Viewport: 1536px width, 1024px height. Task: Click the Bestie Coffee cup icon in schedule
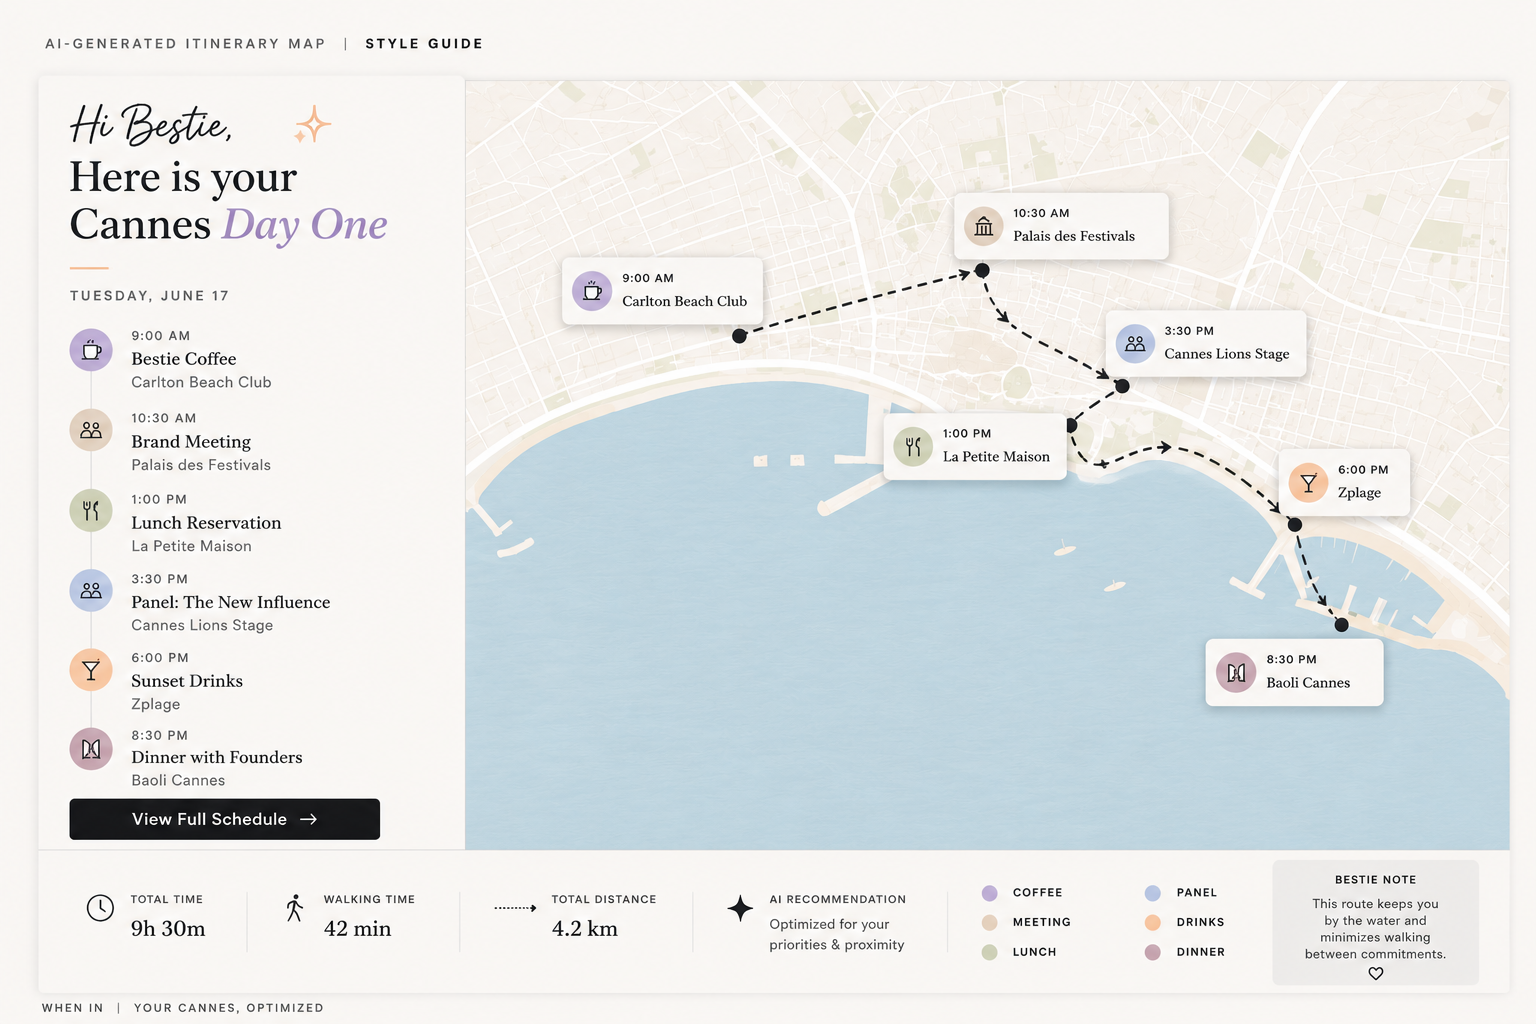91,350
